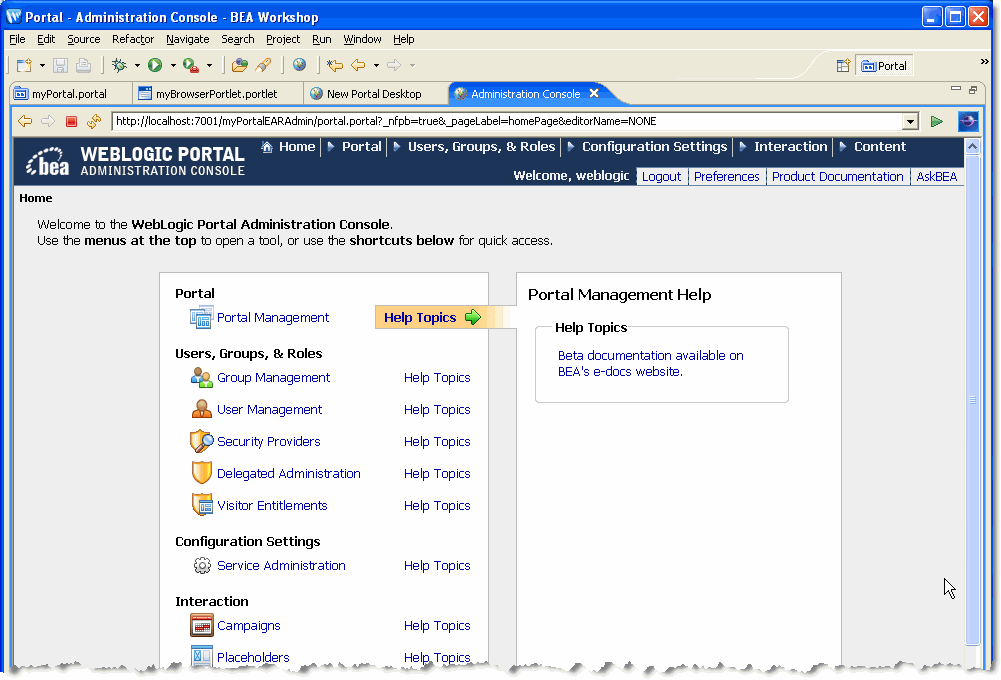Open the Preferences link
Screen dimensions: 1001x680
click(x=726, y=177)
